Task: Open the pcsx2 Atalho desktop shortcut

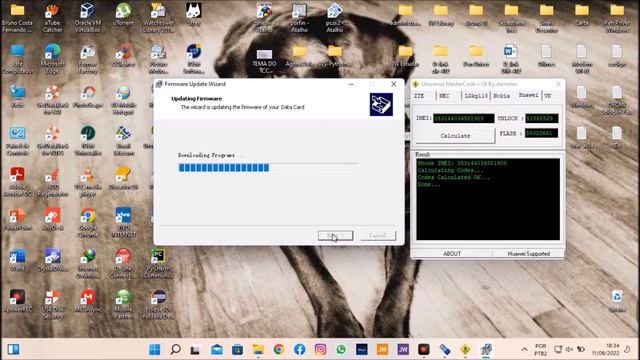Action: [x=335, y=17]
